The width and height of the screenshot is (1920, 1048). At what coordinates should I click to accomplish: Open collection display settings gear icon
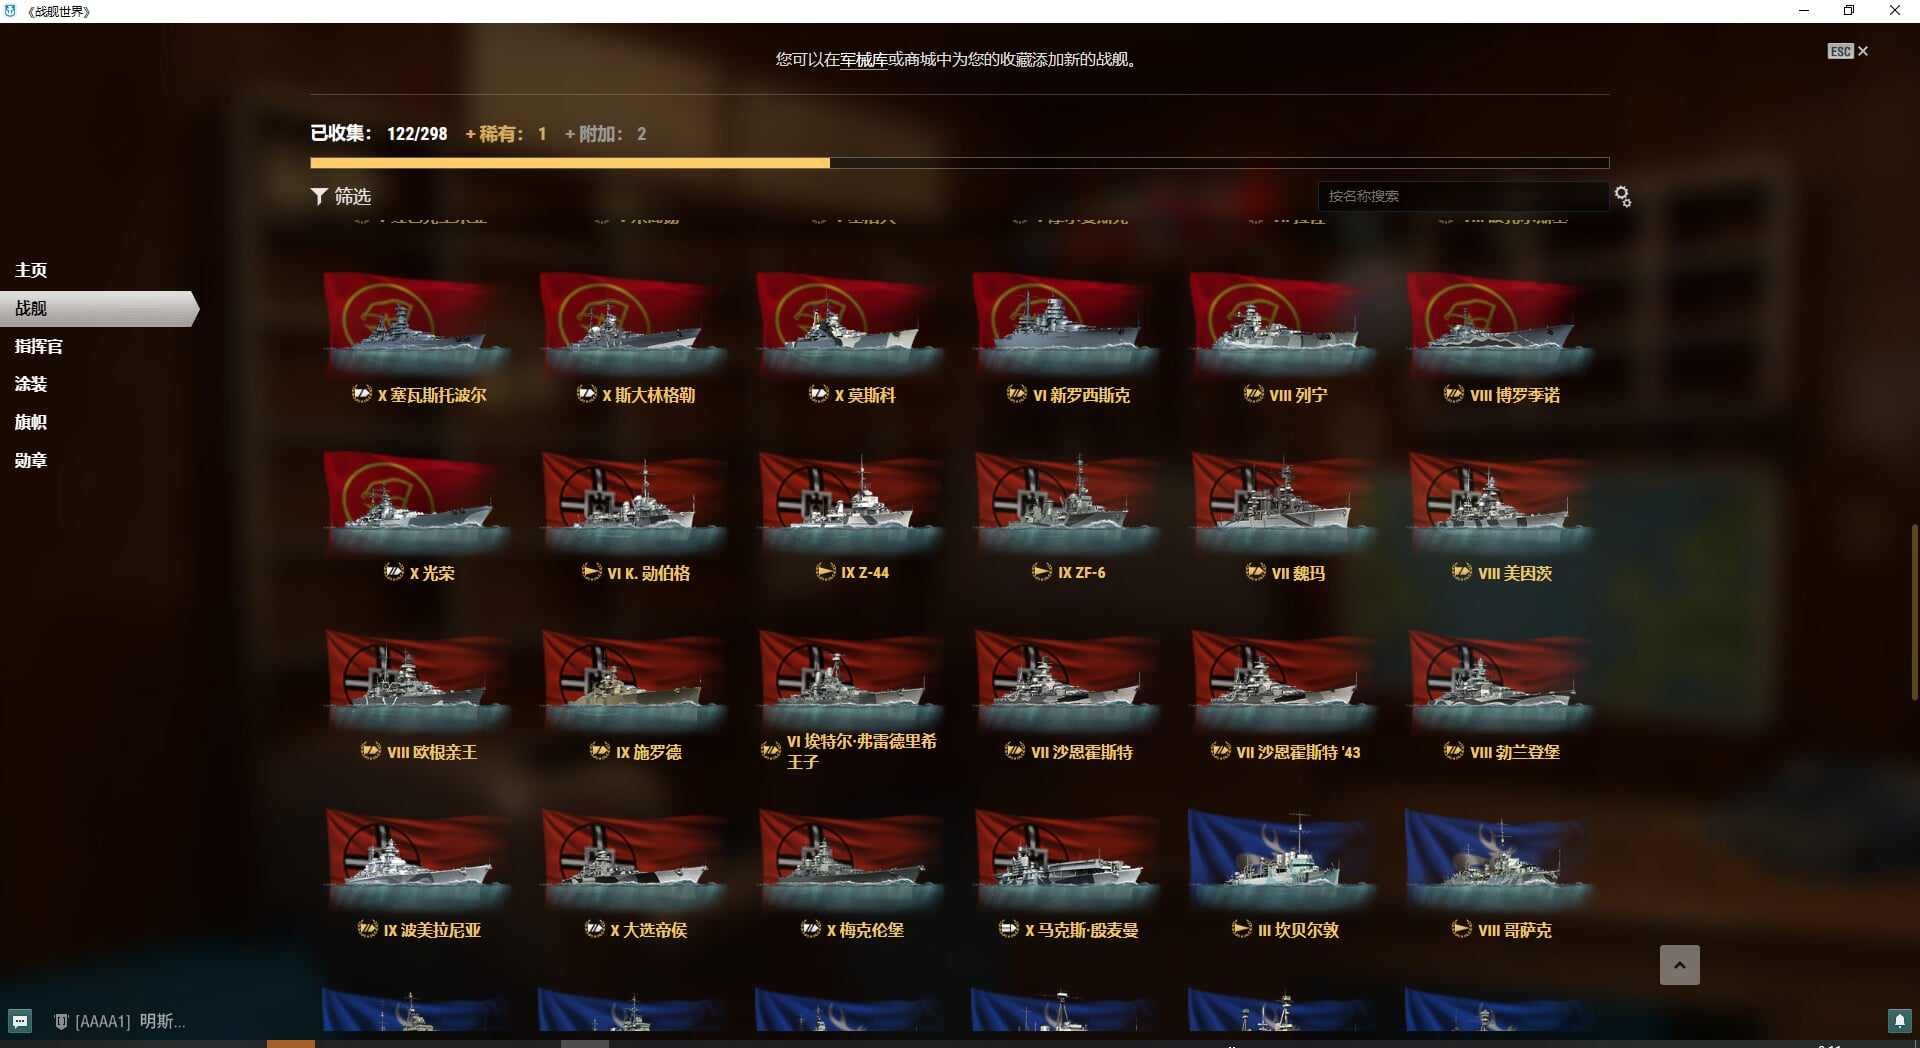(x=1622, y=196)
